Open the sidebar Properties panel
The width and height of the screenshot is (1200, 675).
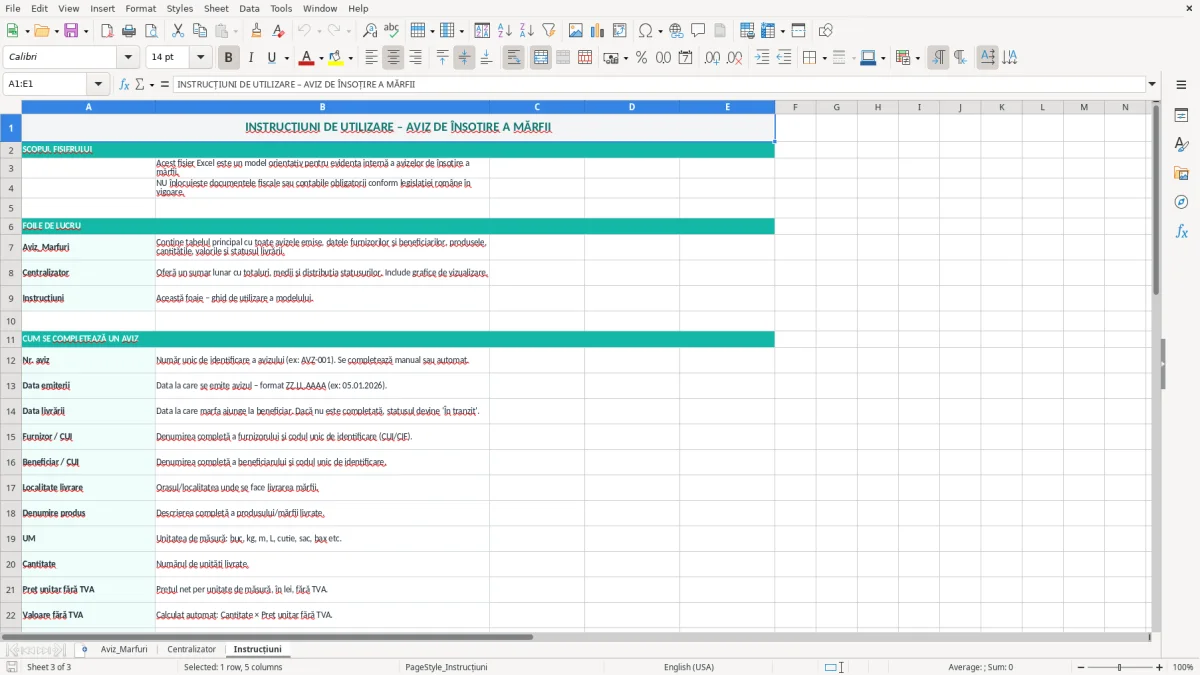tap(1181, 115)
